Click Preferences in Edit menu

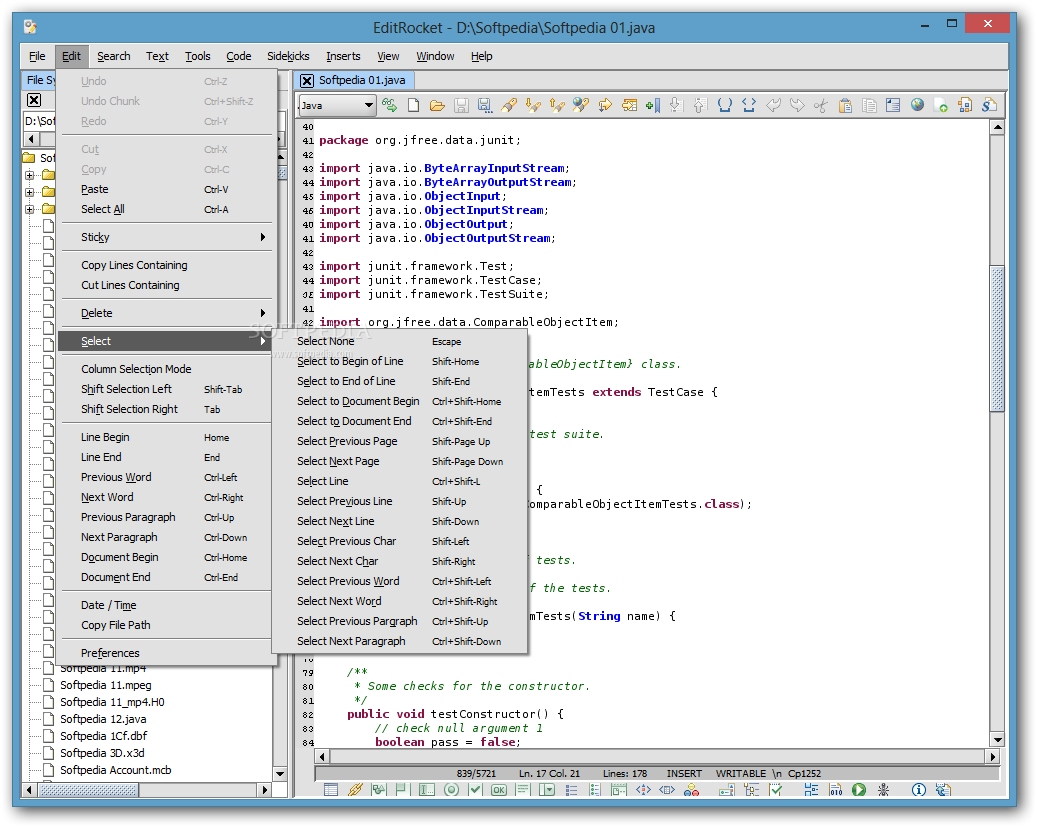click(166, 652)
